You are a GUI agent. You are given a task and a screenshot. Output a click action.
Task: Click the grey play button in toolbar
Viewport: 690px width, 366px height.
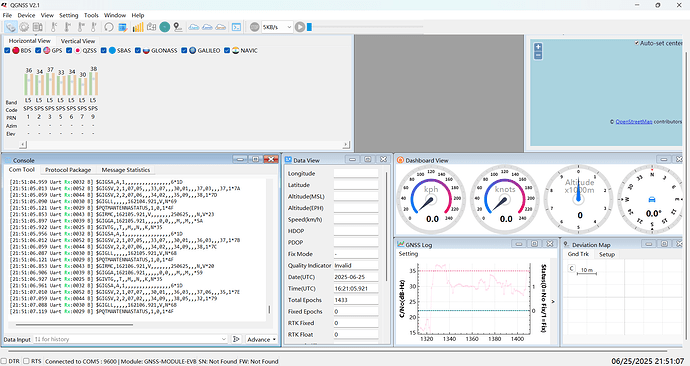[300, 27]
